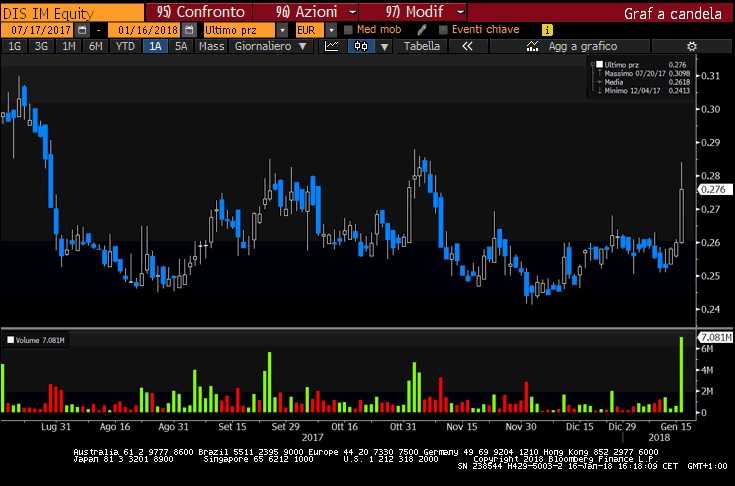
Task: Select the candlestick chart type icon
Action: pos(361,46)
